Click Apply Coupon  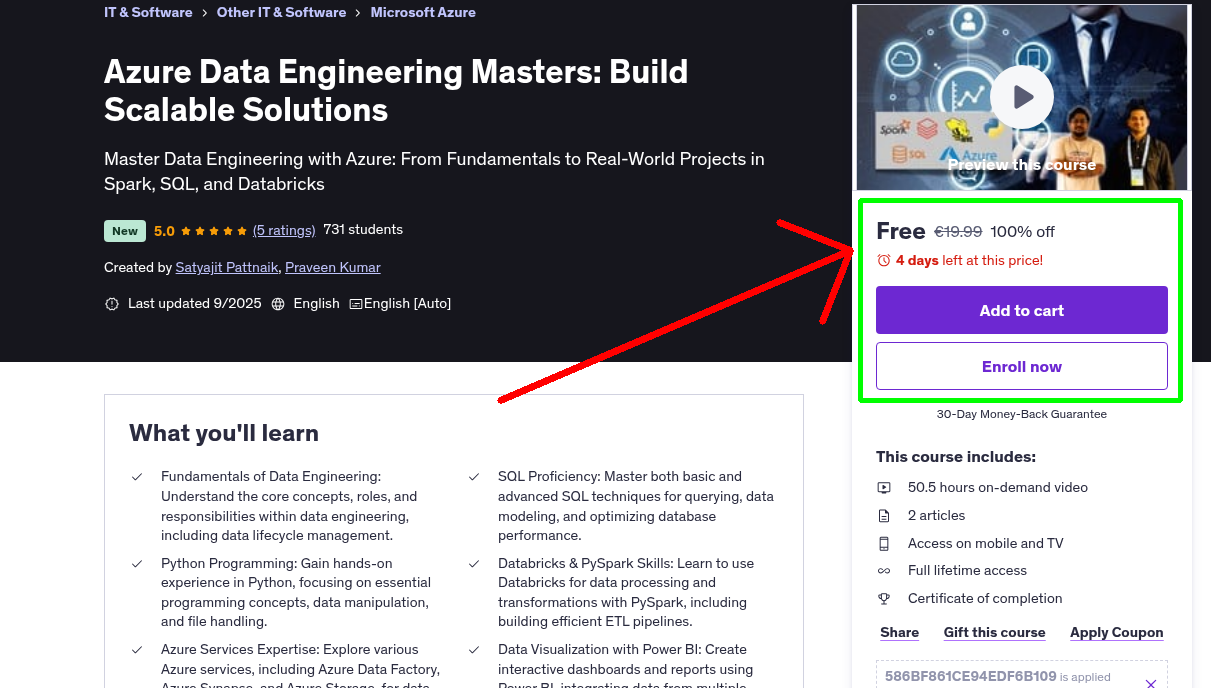pyautogui.click(x=1117, y=632)
